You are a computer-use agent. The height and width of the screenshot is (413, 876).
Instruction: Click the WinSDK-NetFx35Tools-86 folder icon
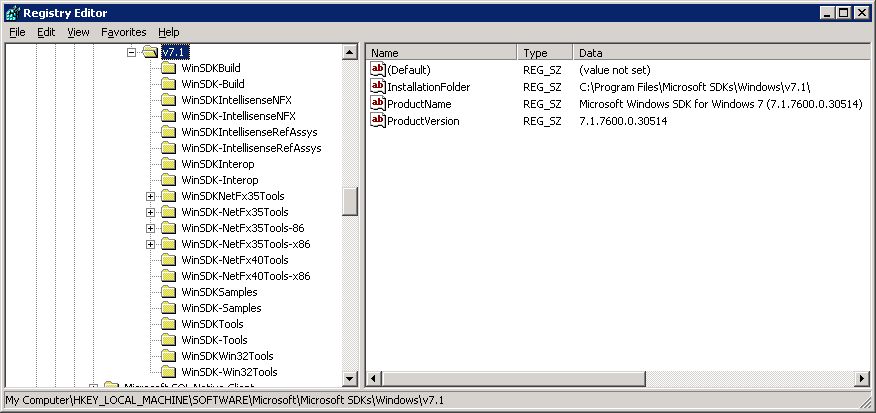pyautogui.click(x=168, y=228)
